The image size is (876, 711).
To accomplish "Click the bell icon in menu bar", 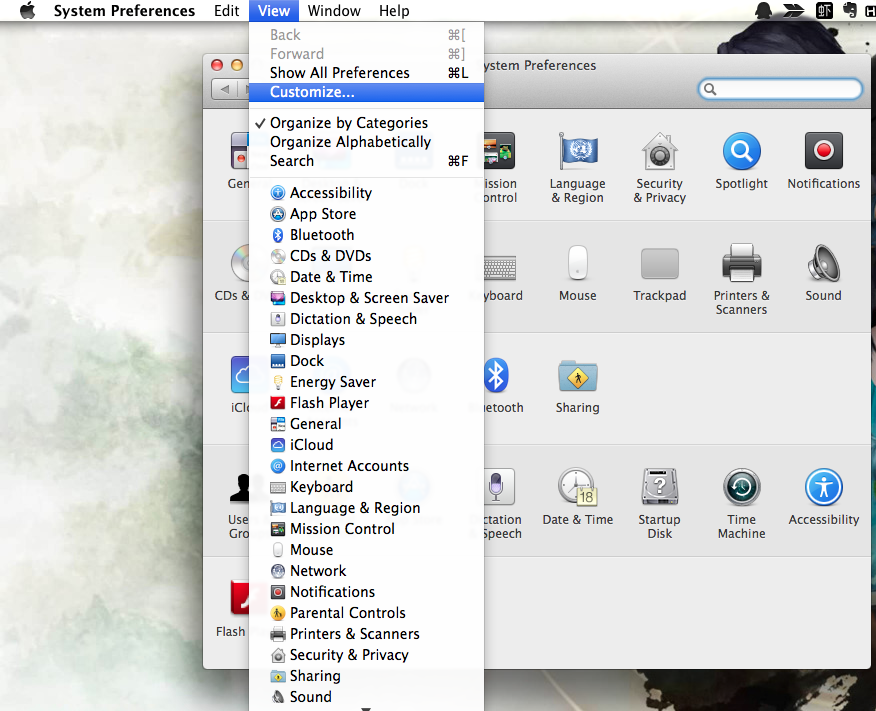I will pos(763,10).
